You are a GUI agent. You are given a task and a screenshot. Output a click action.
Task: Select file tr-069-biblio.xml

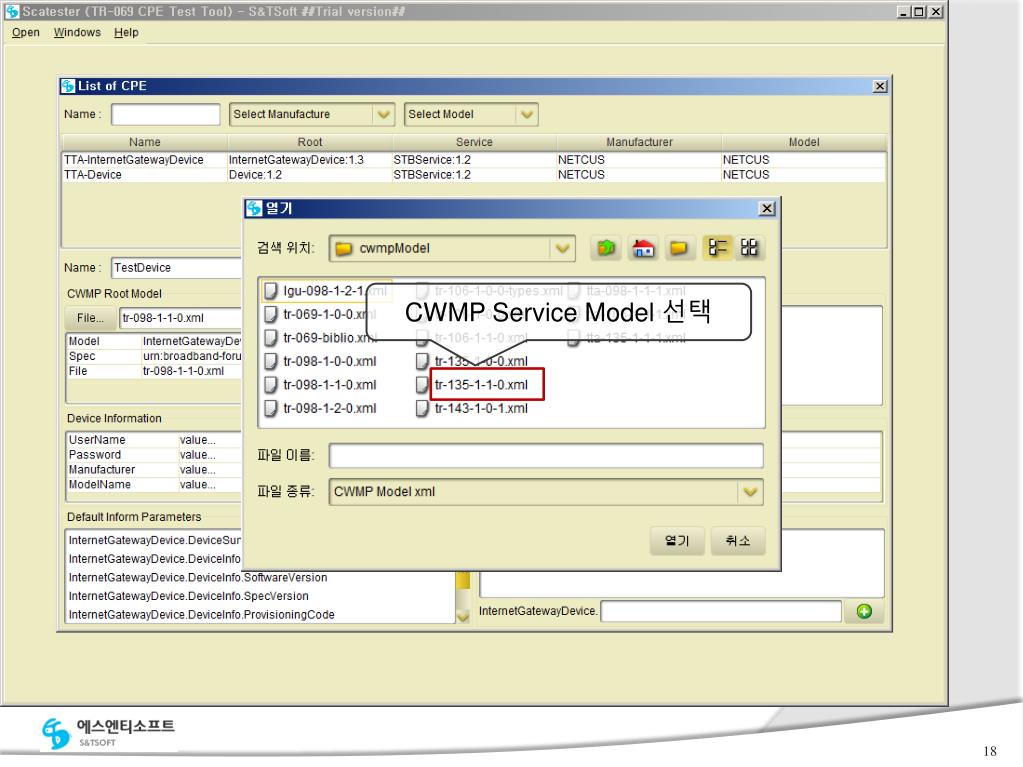point(329,338)
